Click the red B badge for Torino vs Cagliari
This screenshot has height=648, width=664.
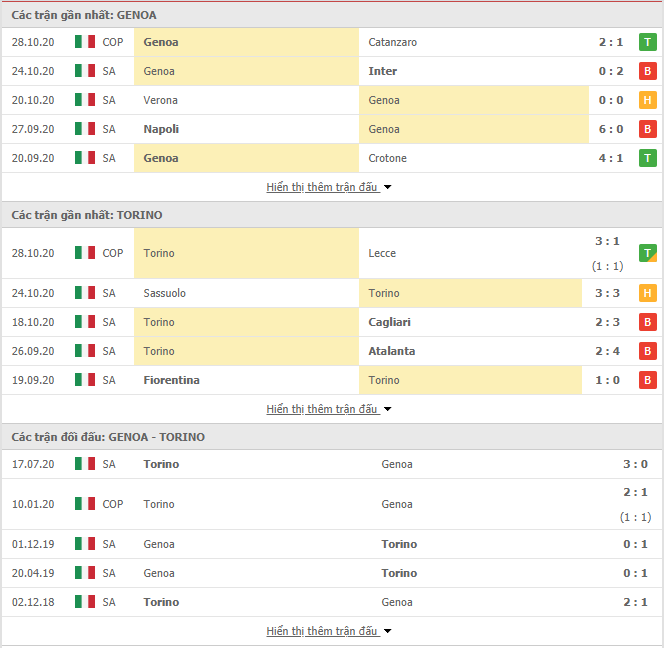pos(647,322)
